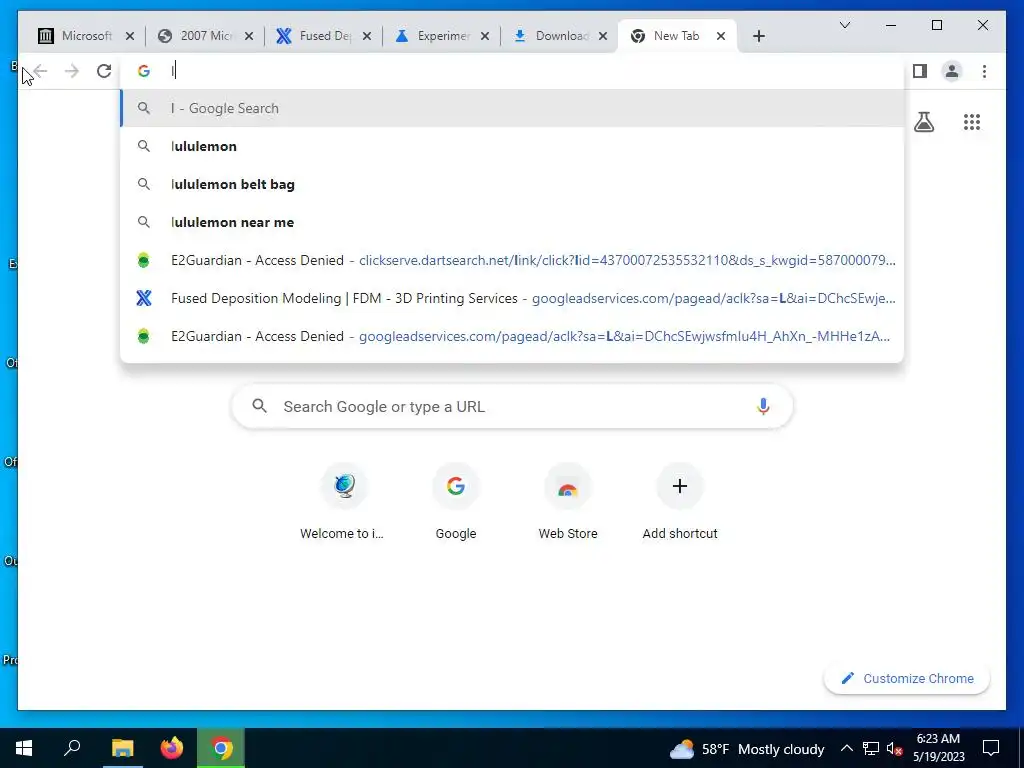Open the profile avatar menu
This screenshot has height=768, width=1024.
coord(952,71)
